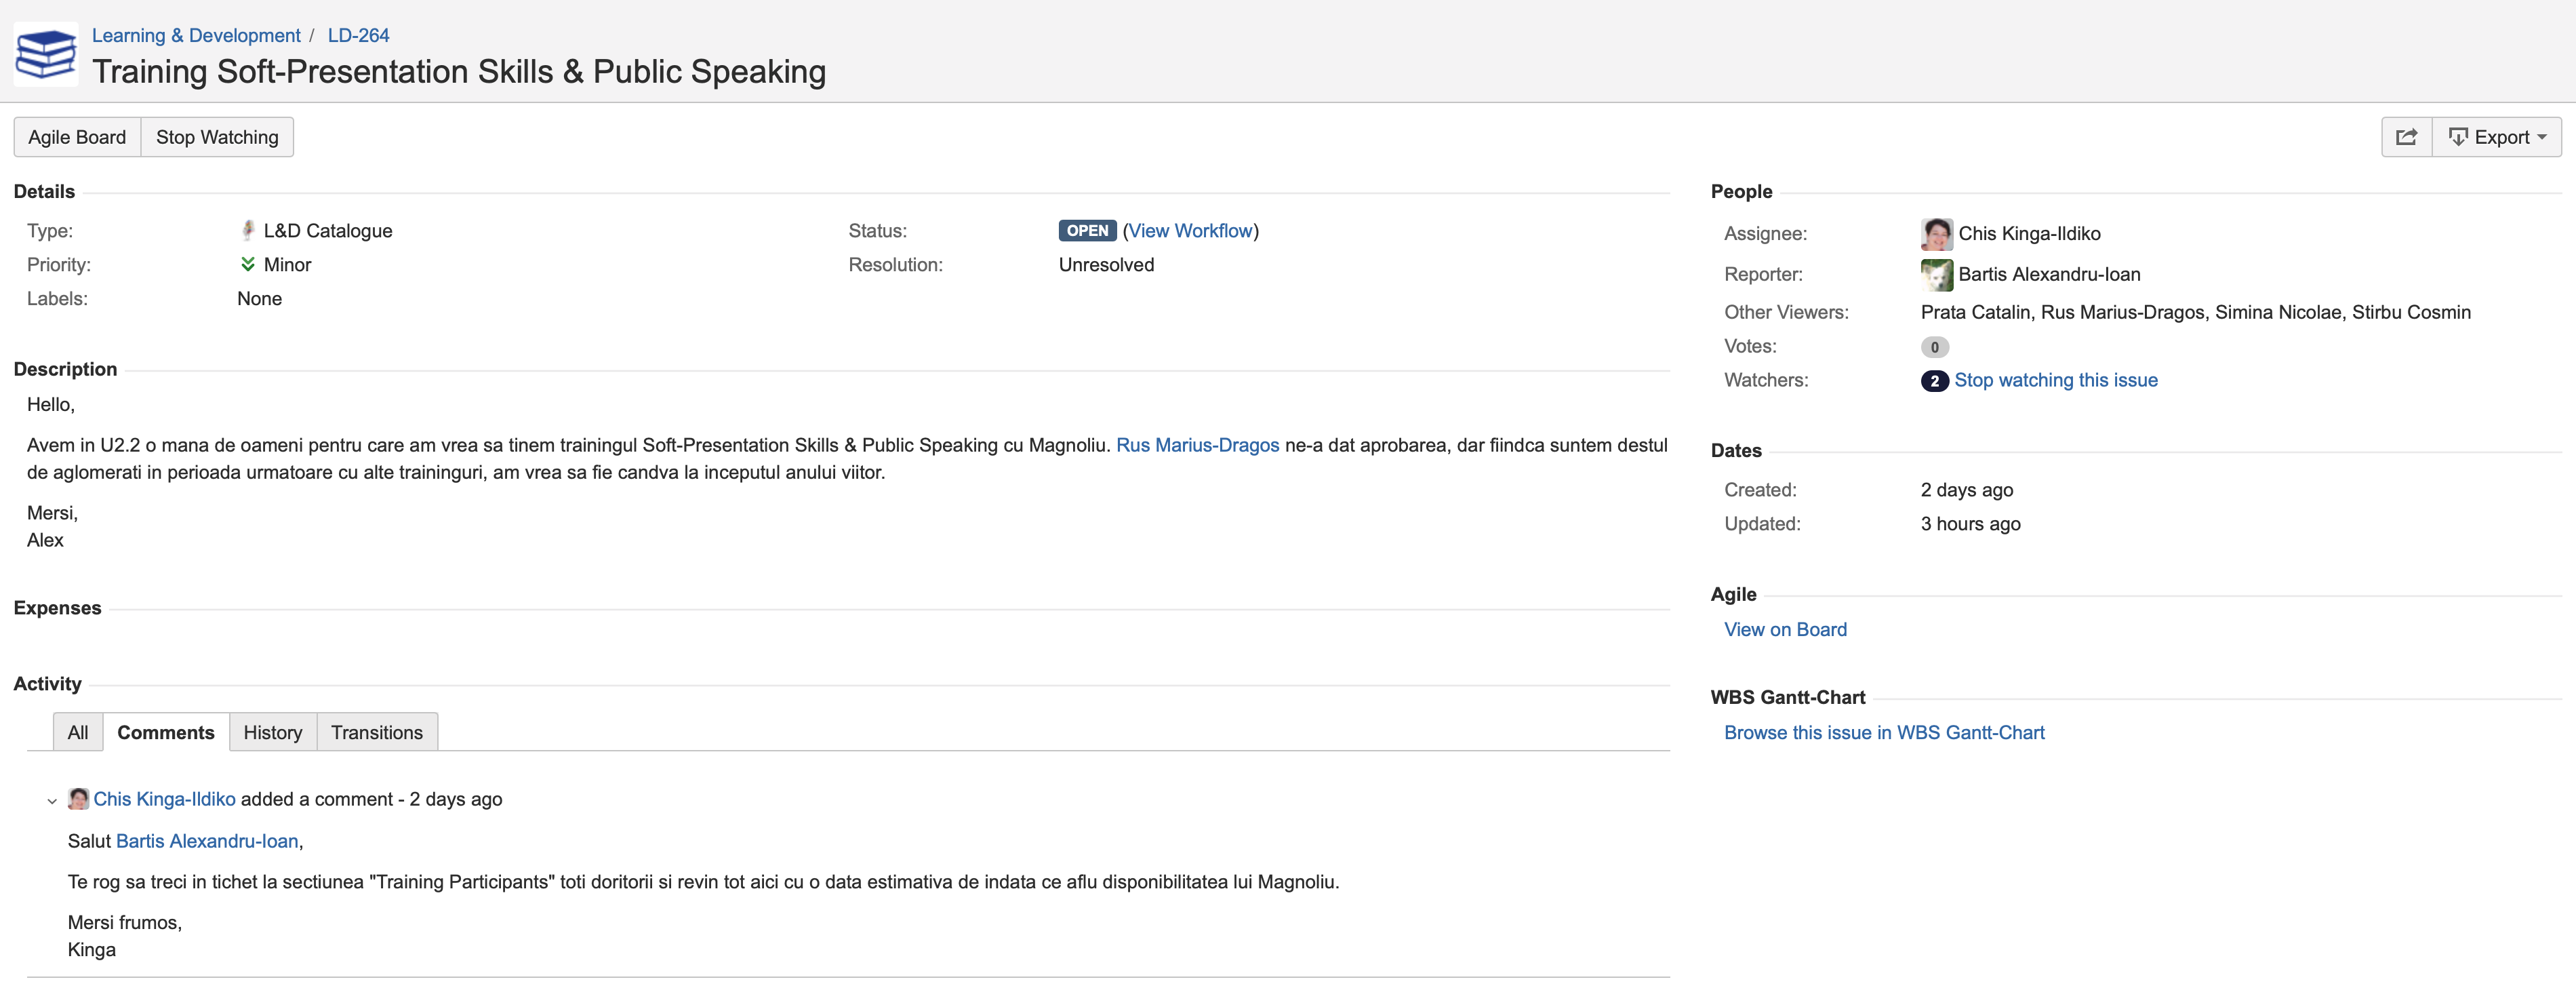
Task: Click the Chis Kinga-Ildiko assignee name
Action: coord(2029,234)
